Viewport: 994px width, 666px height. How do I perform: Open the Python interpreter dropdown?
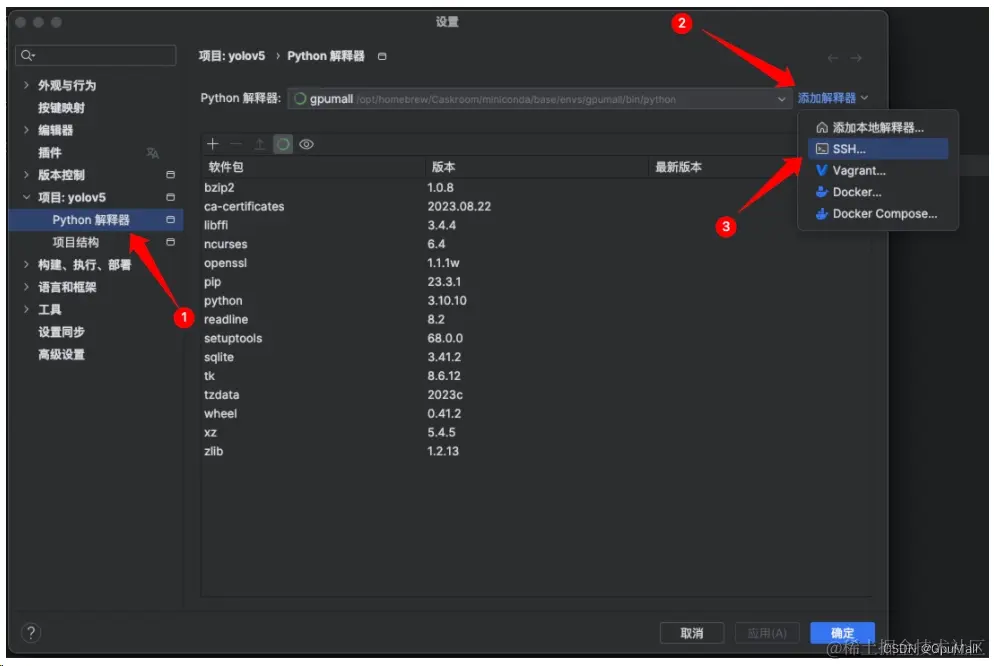pos(539,99)
